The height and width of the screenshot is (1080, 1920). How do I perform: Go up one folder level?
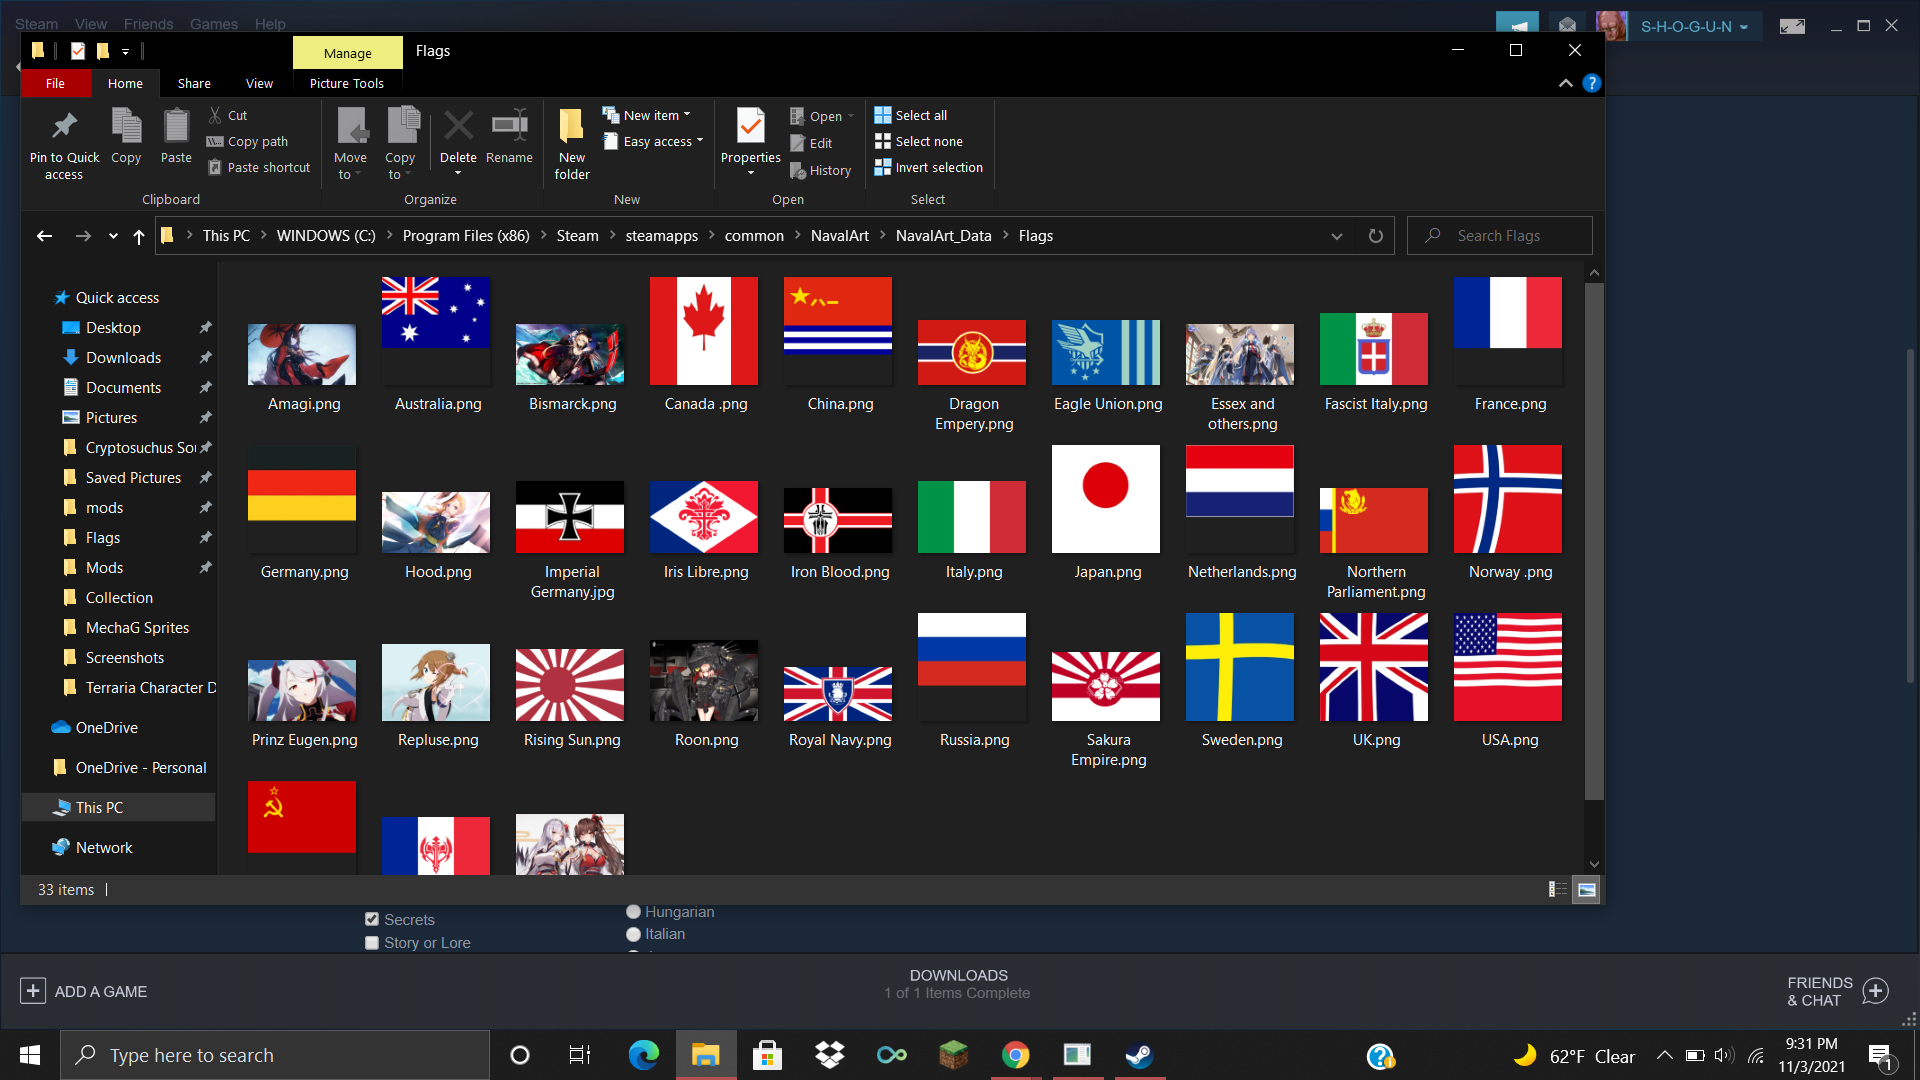[139, 236]
